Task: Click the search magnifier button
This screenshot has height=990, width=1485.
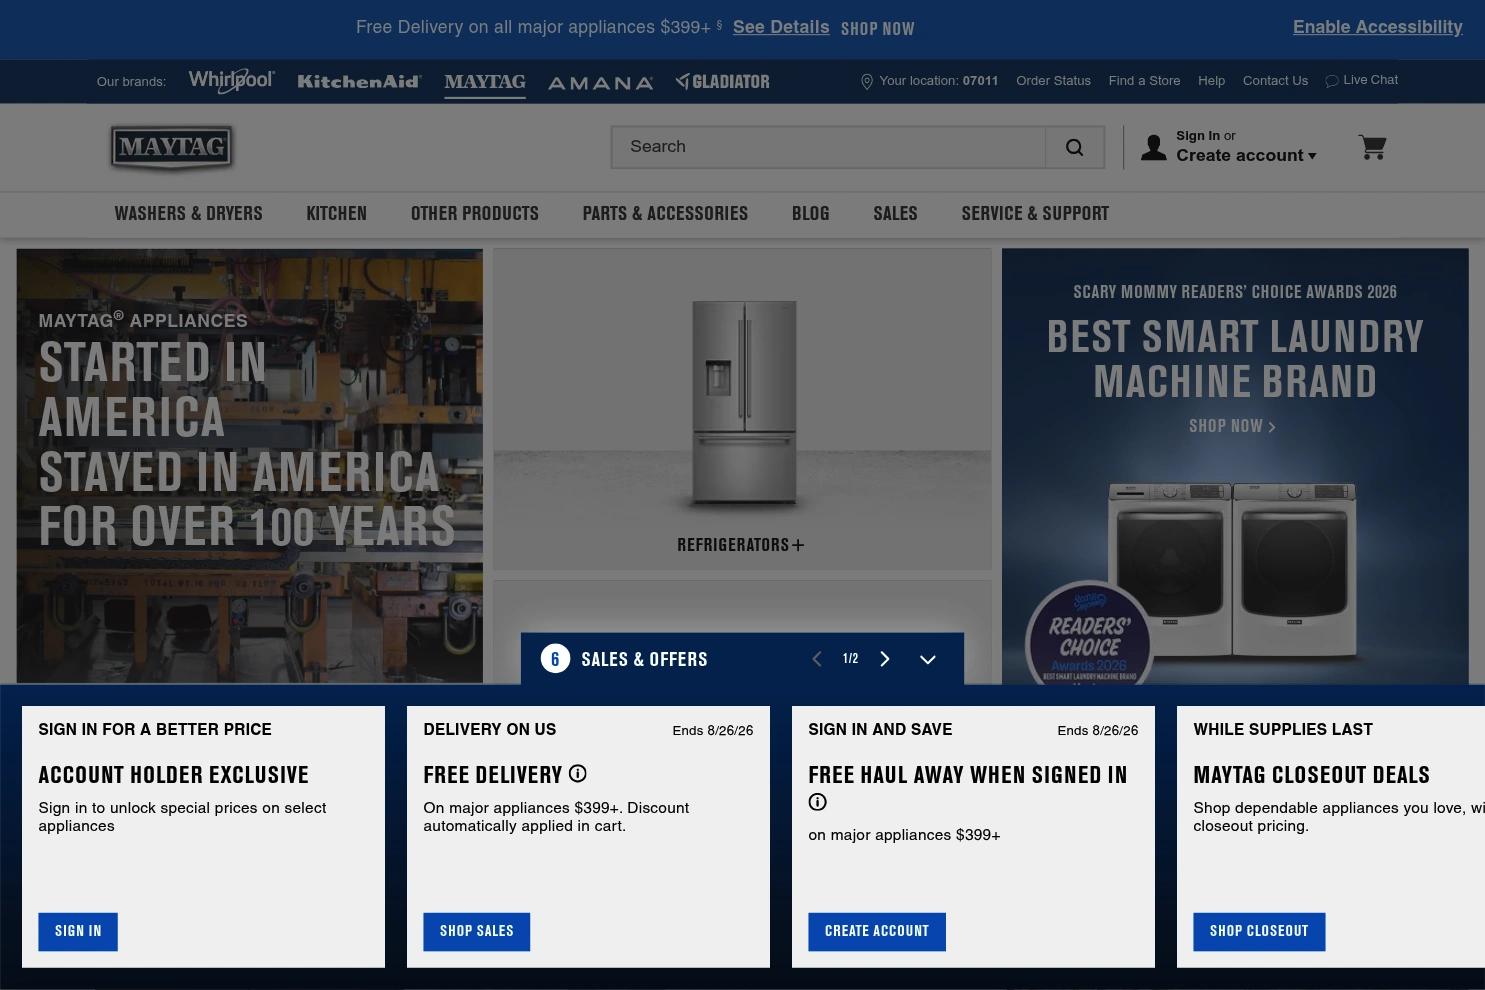Action: (1075, 147)
